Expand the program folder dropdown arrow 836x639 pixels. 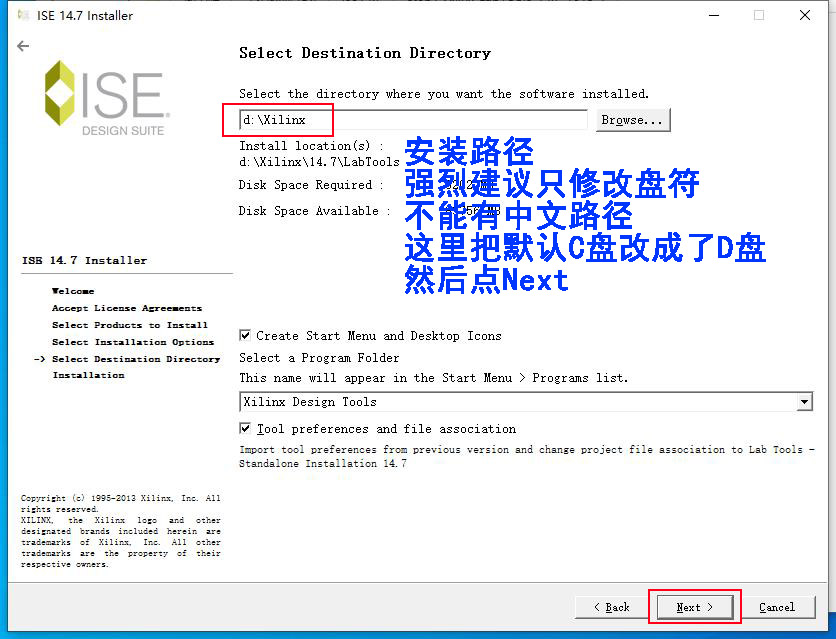point(805,402)
